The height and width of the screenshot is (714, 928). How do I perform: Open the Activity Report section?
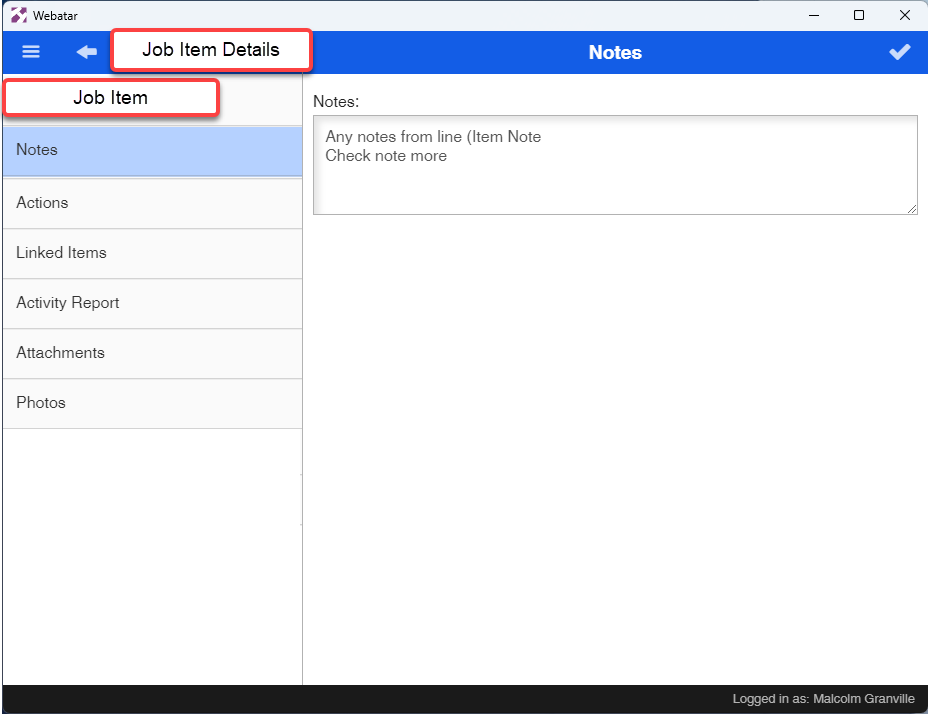153,303
